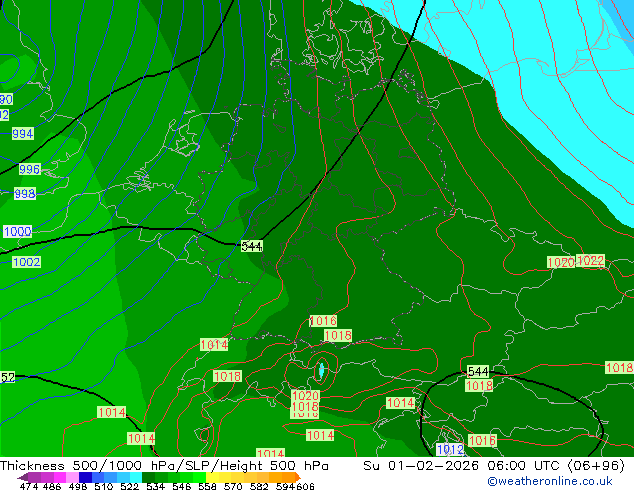Click the 544 label above the 1018 label
This screenshot has width=634, height=490.
tap(478, 371)
